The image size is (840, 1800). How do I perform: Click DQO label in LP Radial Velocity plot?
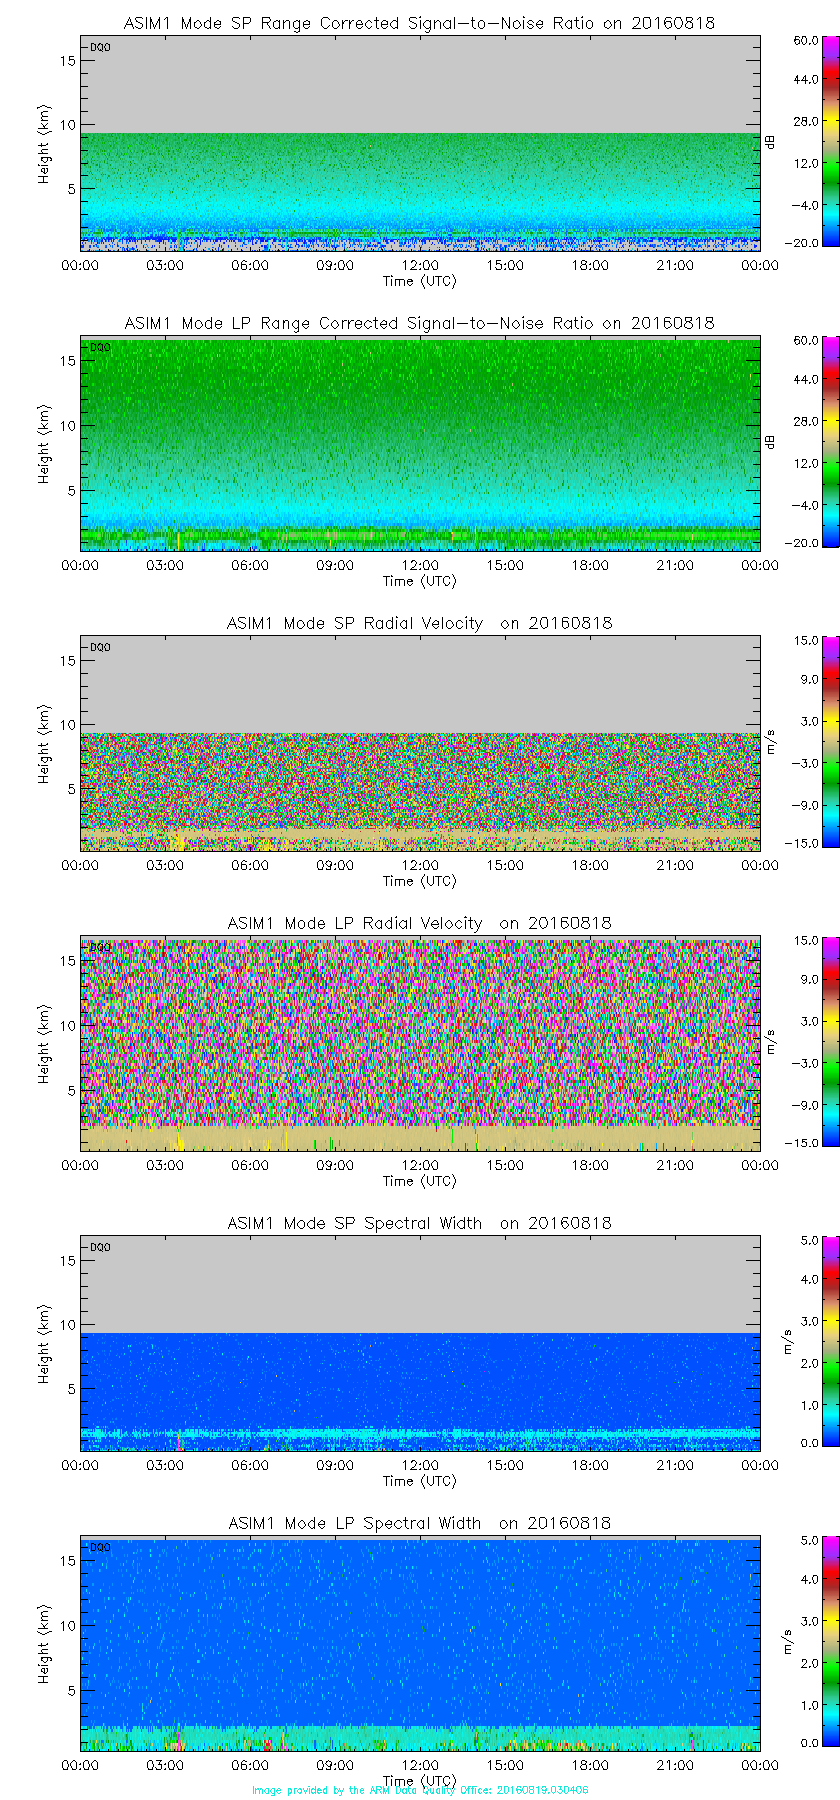[x=100, y=947]
